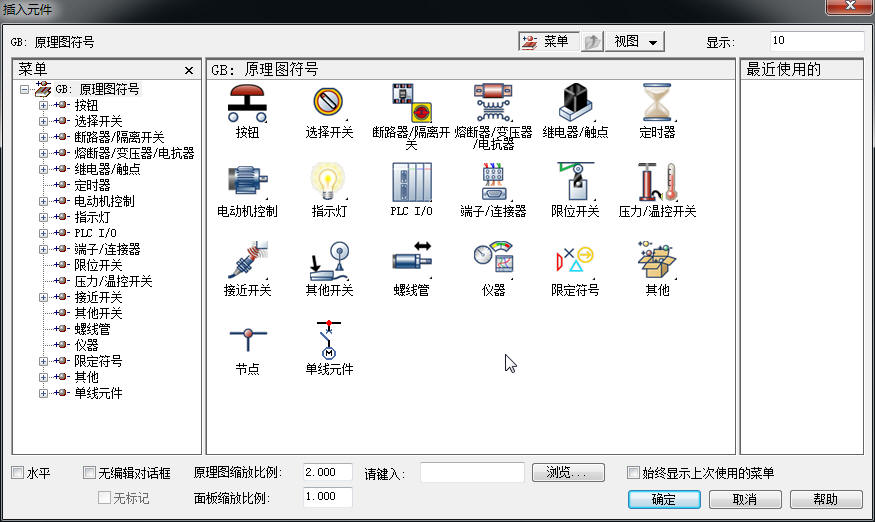Click the 电动机控制 motor control icon
Image resolution: width=875 pixels, height=522 pixels.
coord(247,182)
